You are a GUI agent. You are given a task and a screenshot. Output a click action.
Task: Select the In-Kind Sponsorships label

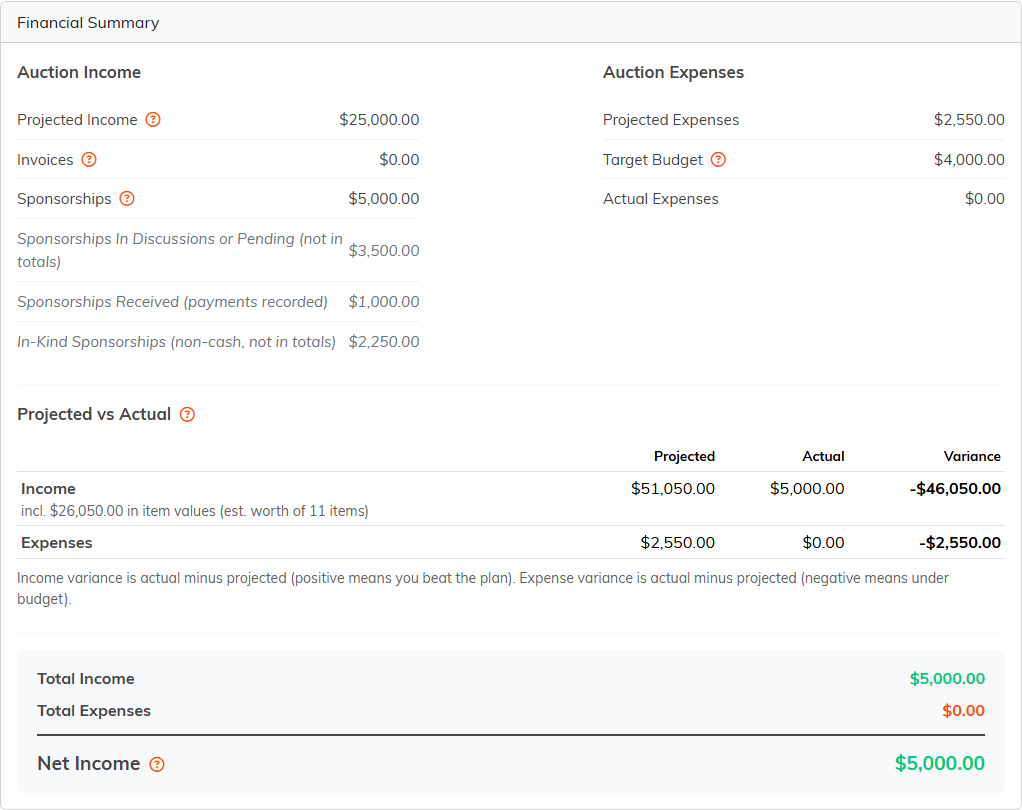tap(177, 341)
